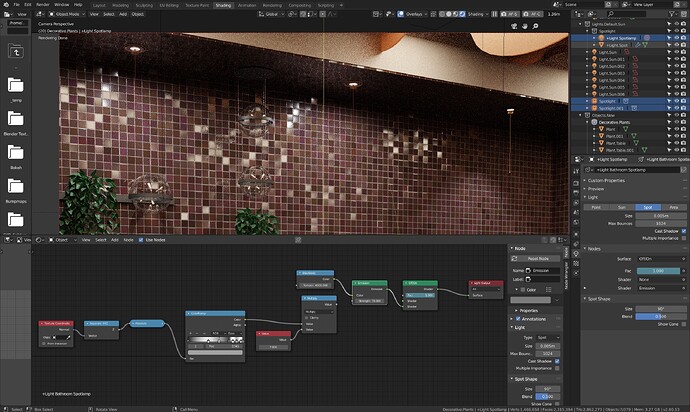
Task: Switch to the Shading workspace tab
Action: coord(223,5)
